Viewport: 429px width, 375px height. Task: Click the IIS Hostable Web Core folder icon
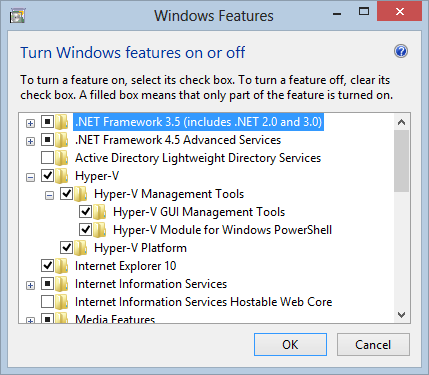coord(62,302)
